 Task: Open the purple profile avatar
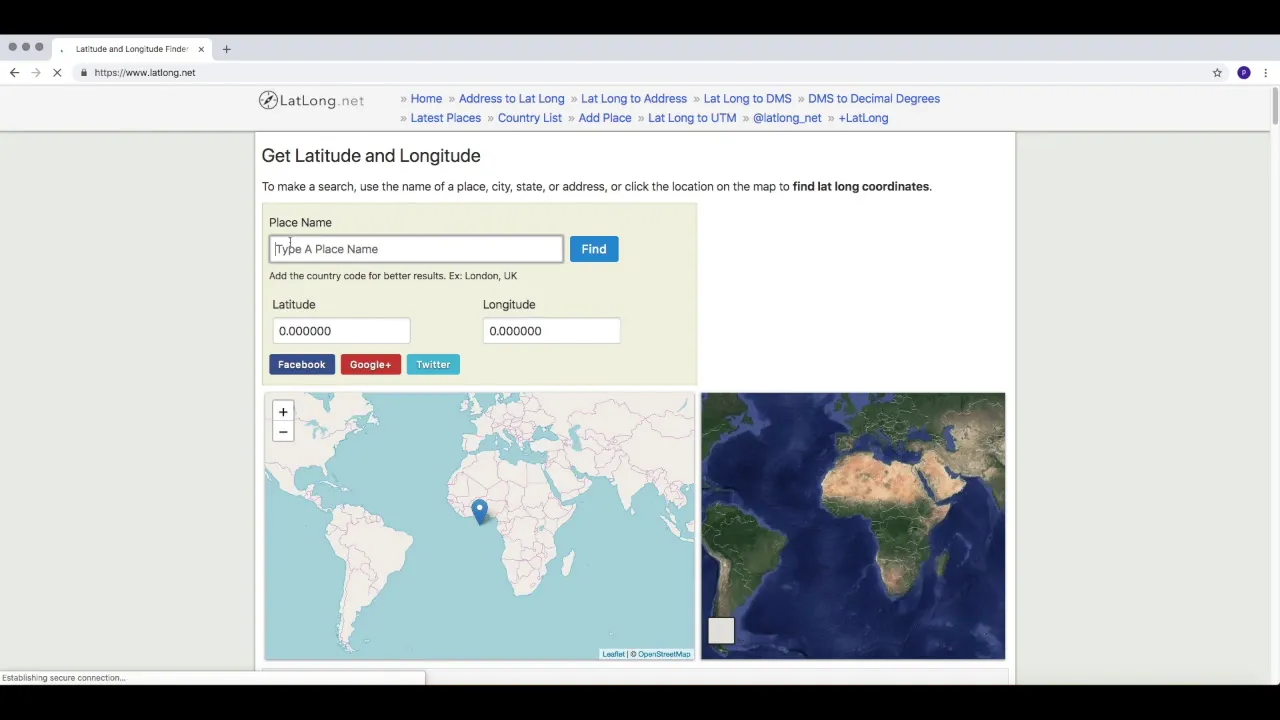tap(1244, 73)
